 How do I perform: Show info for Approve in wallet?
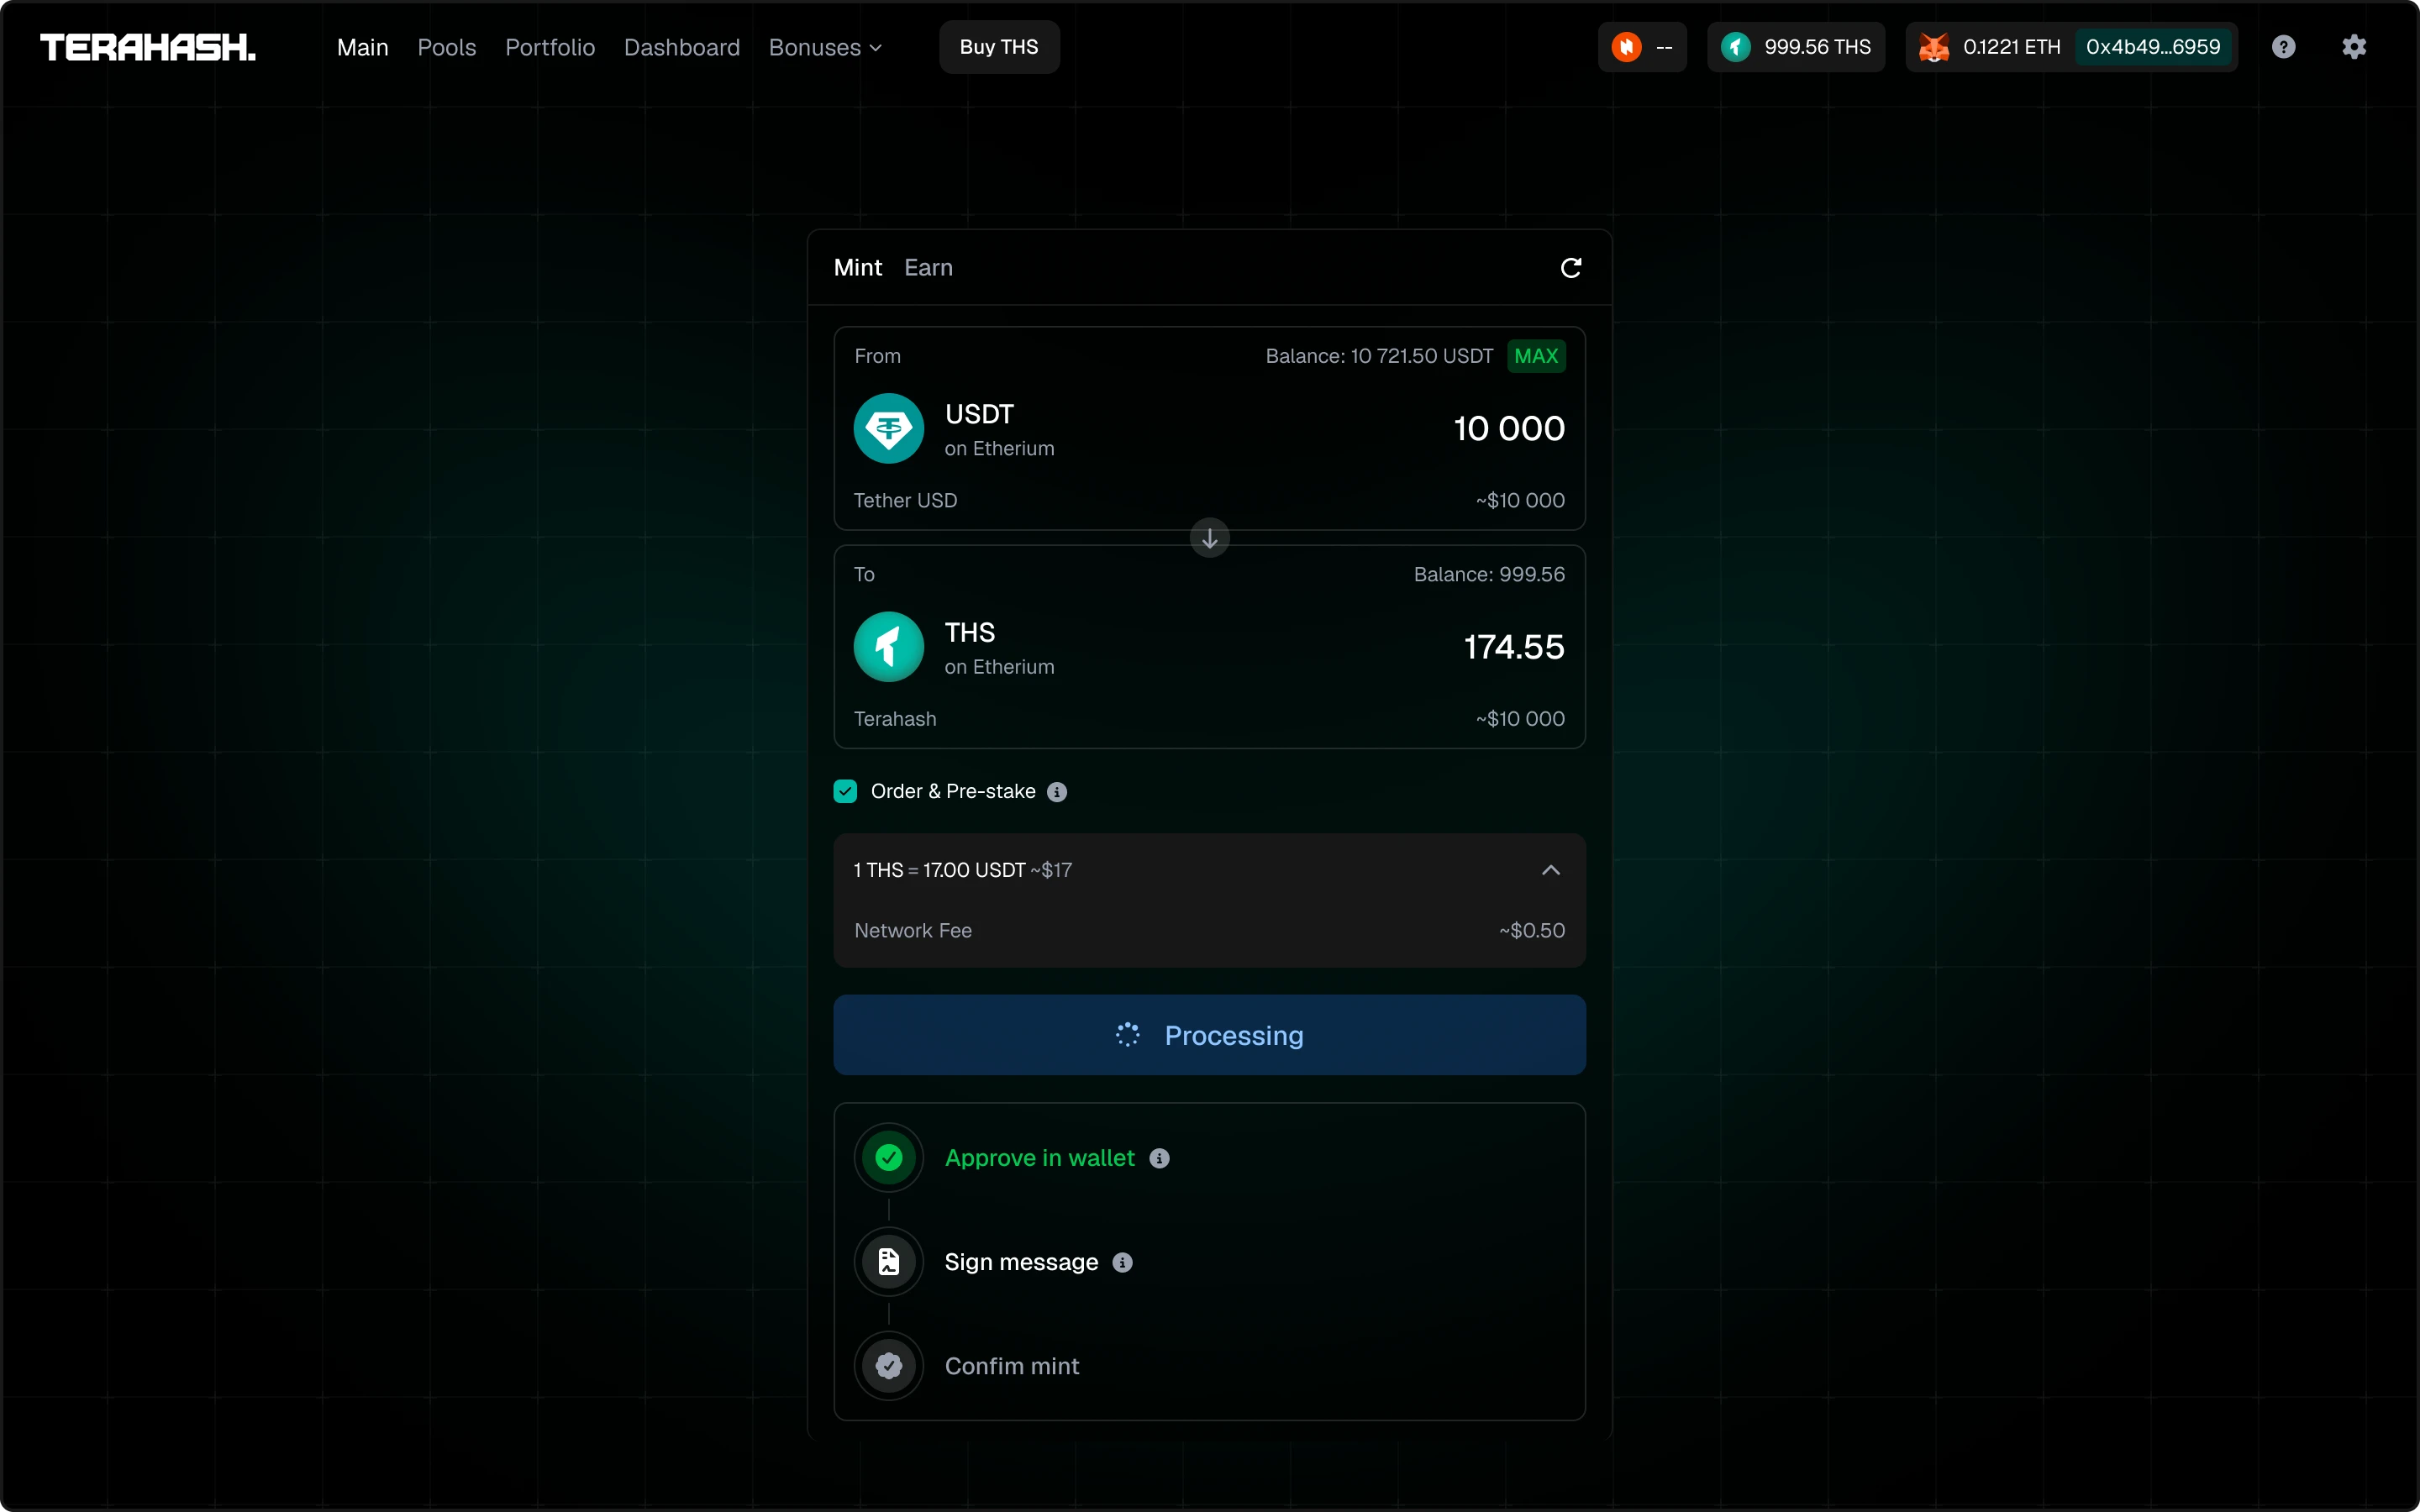point(1159,1158)
